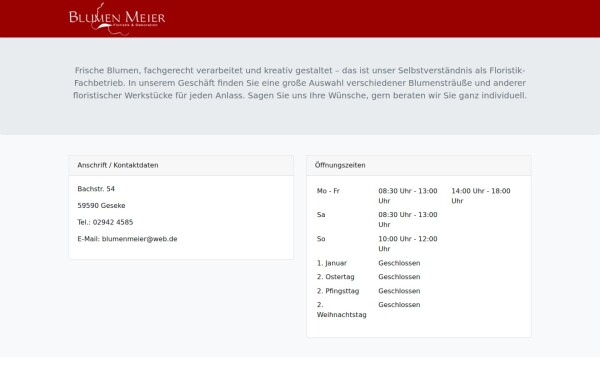Image resolution: width=600 pixels, height=375 pixels.
Task: Click the 2. Ostertag row label
Action: [336, 277]
